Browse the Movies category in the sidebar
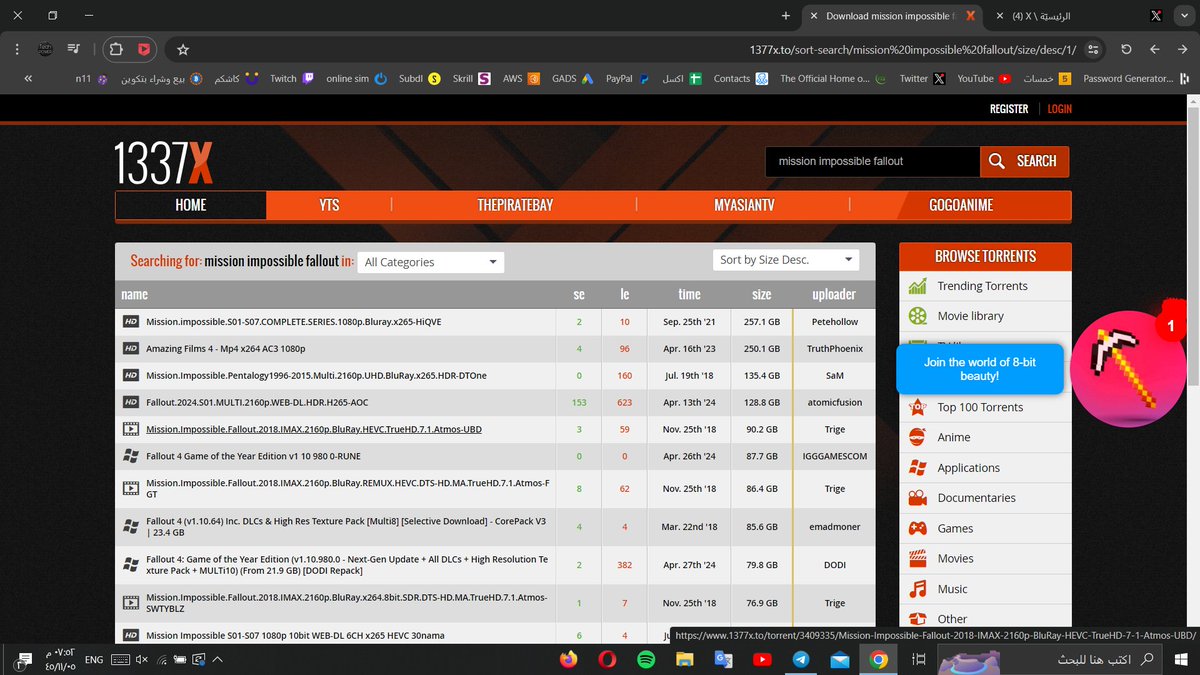The height and width of the screenshot is (675, 1200). (955, 559)
